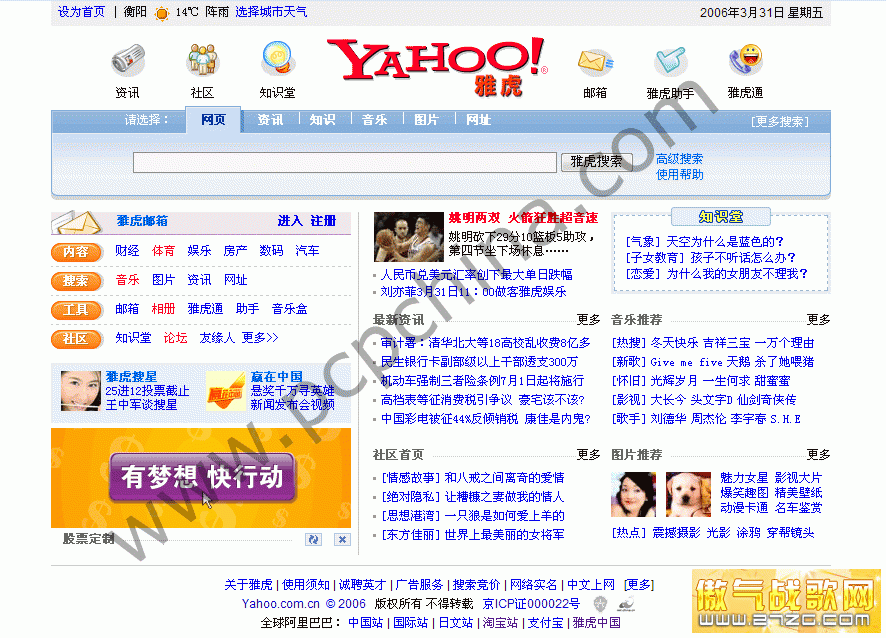Image resolution: width=886 pixels, height=638 pixels.
Task: Close the 股票定制 panel
Action: click(342, 540)
